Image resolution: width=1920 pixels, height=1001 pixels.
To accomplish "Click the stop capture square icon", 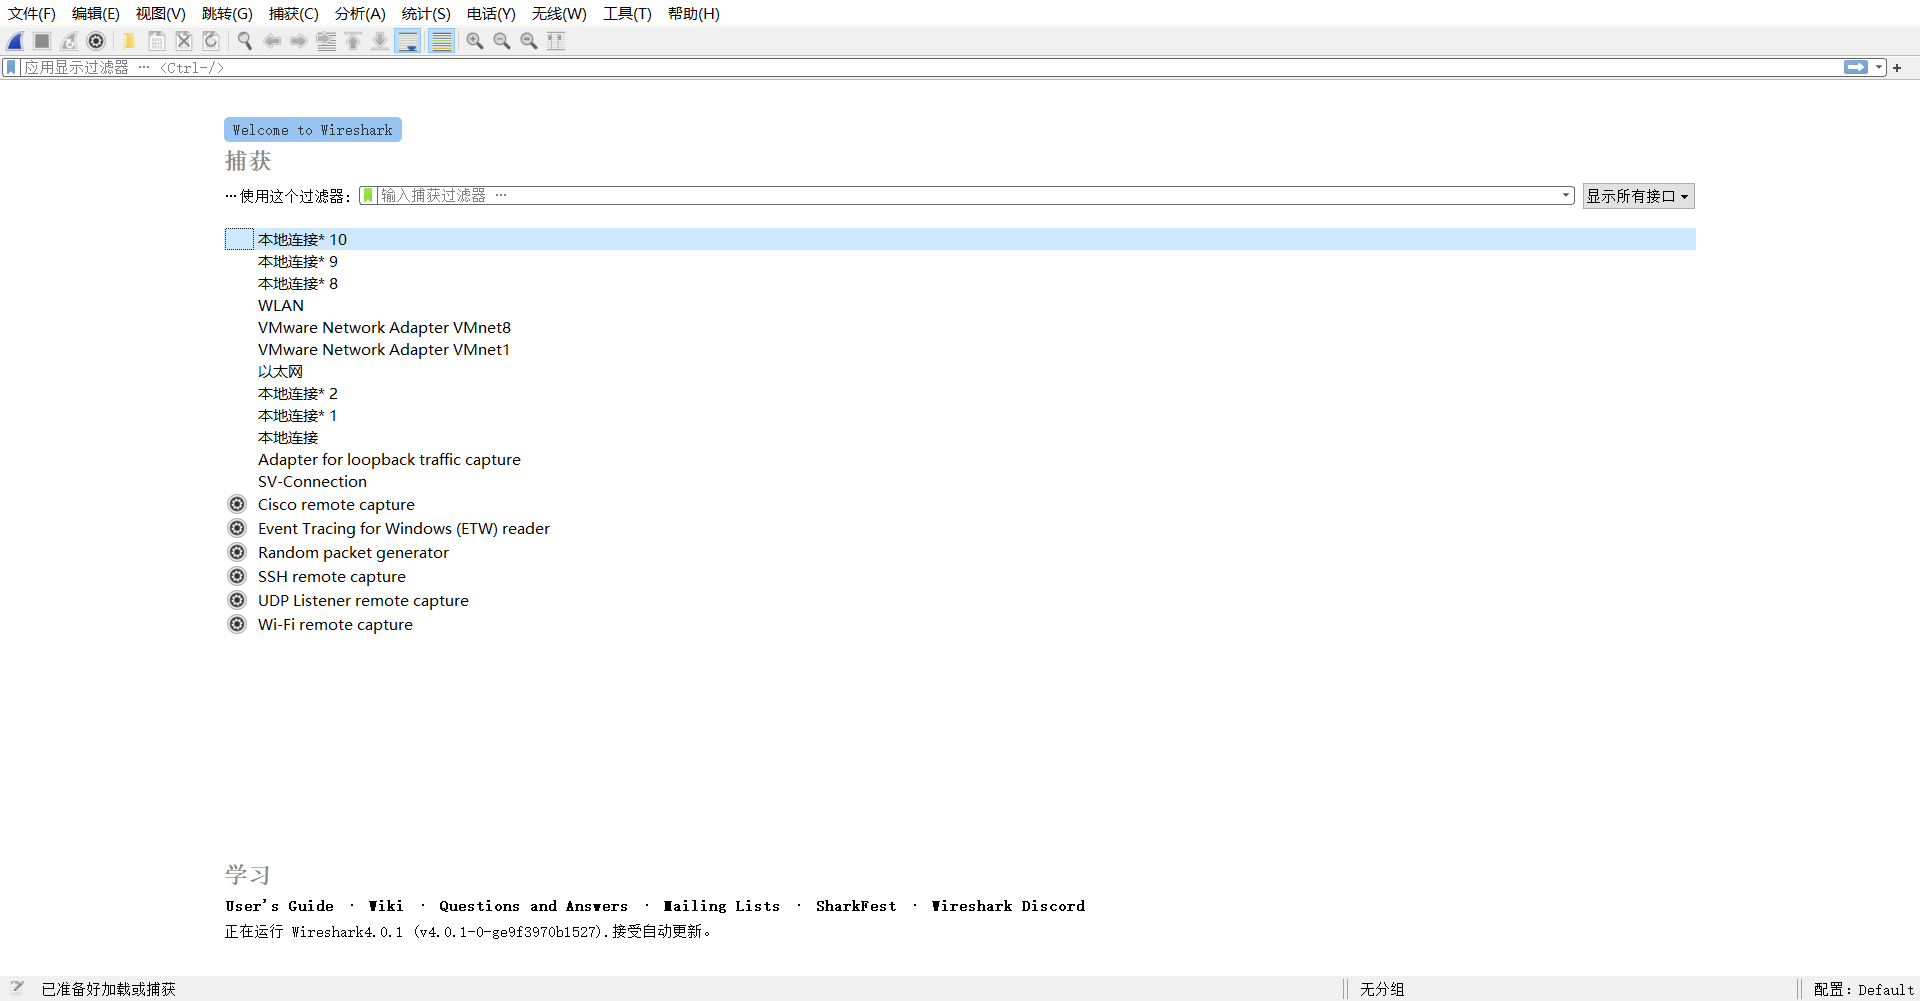I will (x=42, y=41).
